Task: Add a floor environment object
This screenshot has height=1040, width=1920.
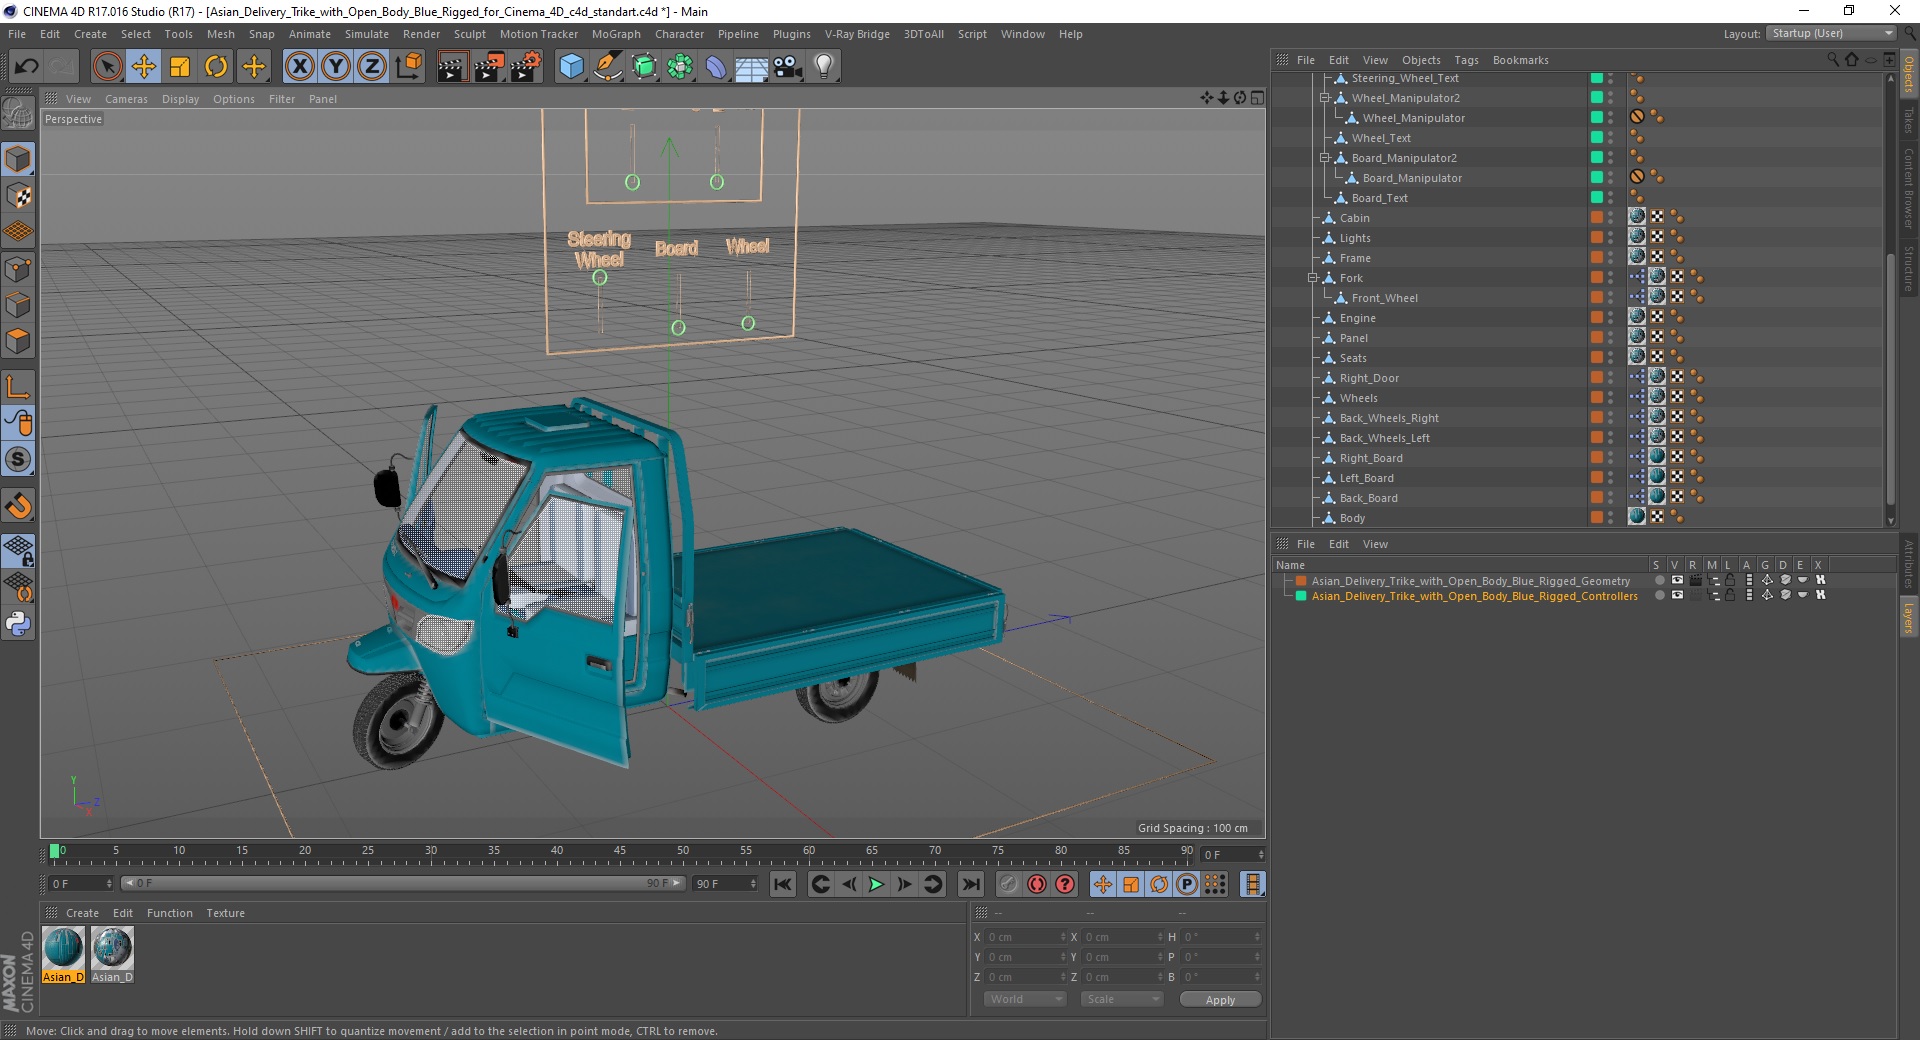Action: [x=752, y=67]
